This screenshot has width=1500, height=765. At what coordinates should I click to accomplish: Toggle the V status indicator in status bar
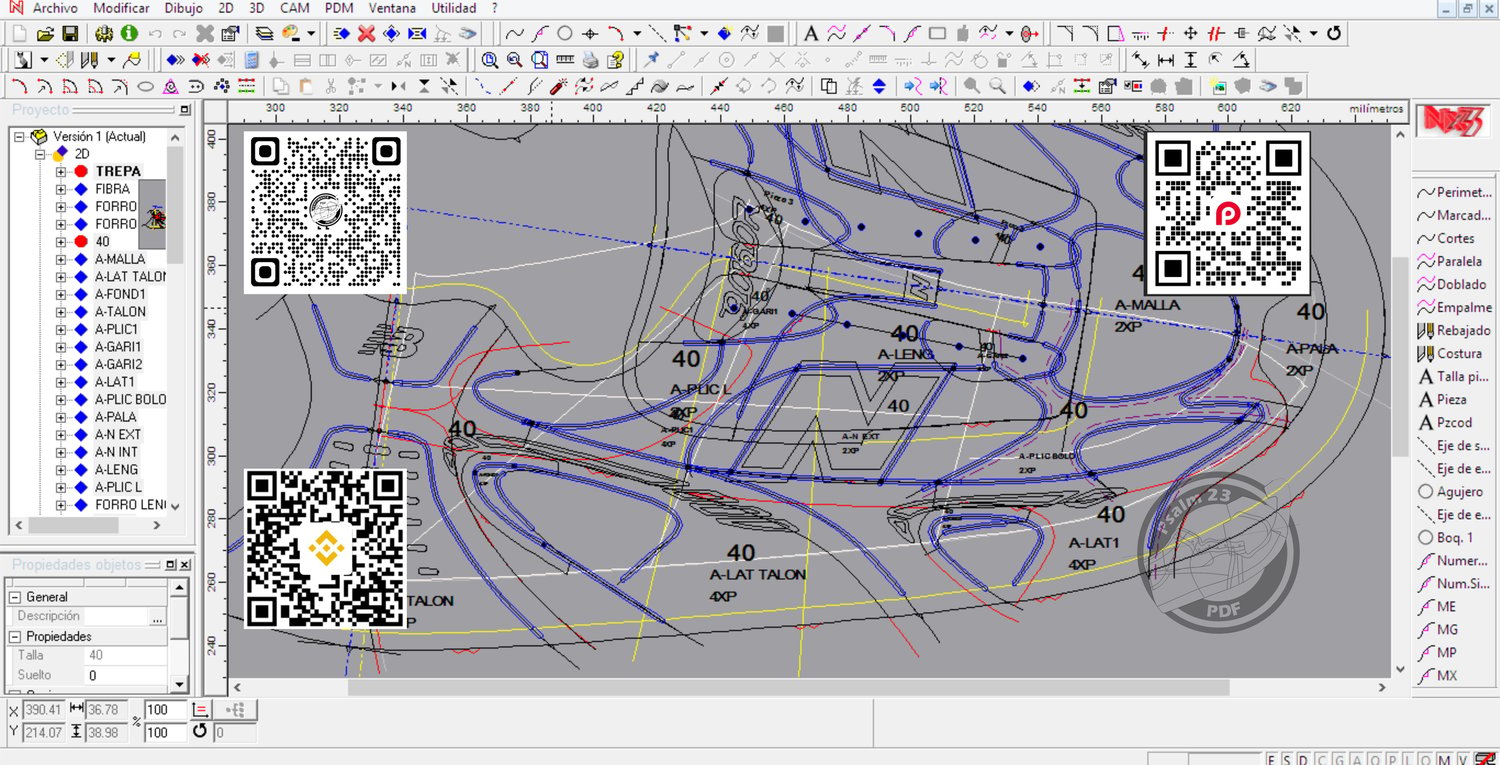tap(1461, 759)
